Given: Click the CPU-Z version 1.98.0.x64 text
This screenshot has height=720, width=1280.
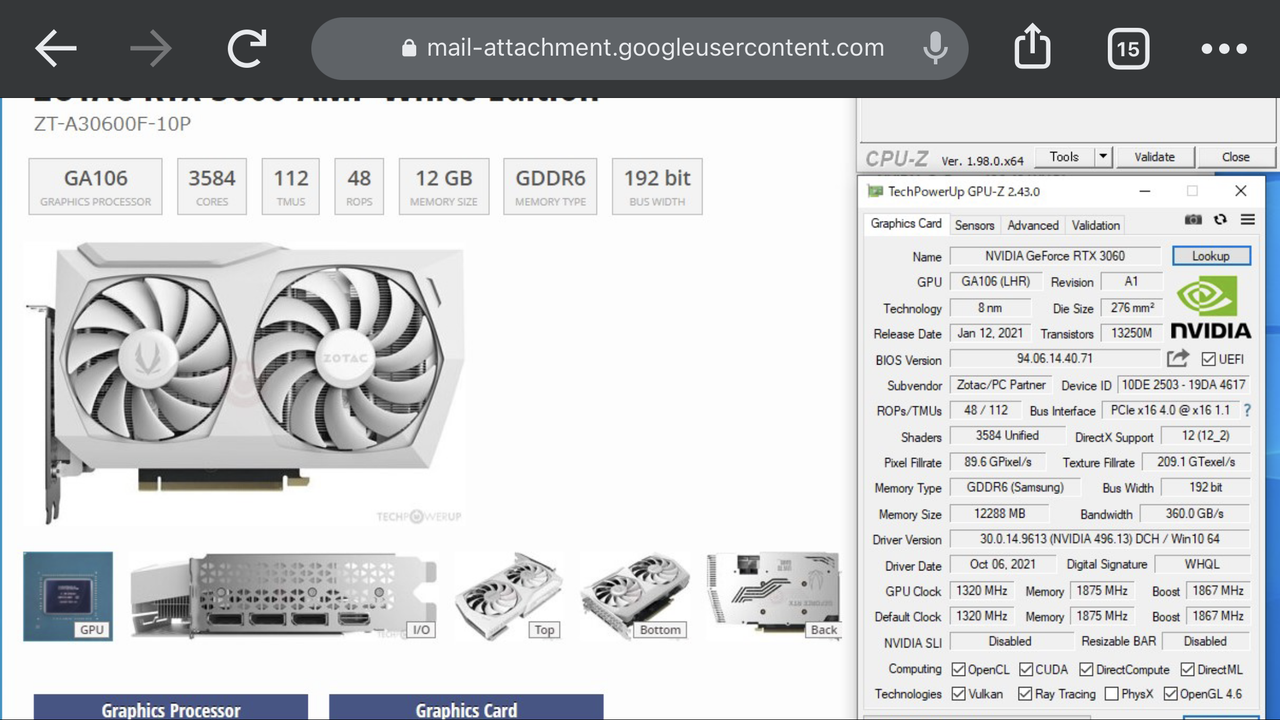Looking at the screenshot, I should (983, 160).
